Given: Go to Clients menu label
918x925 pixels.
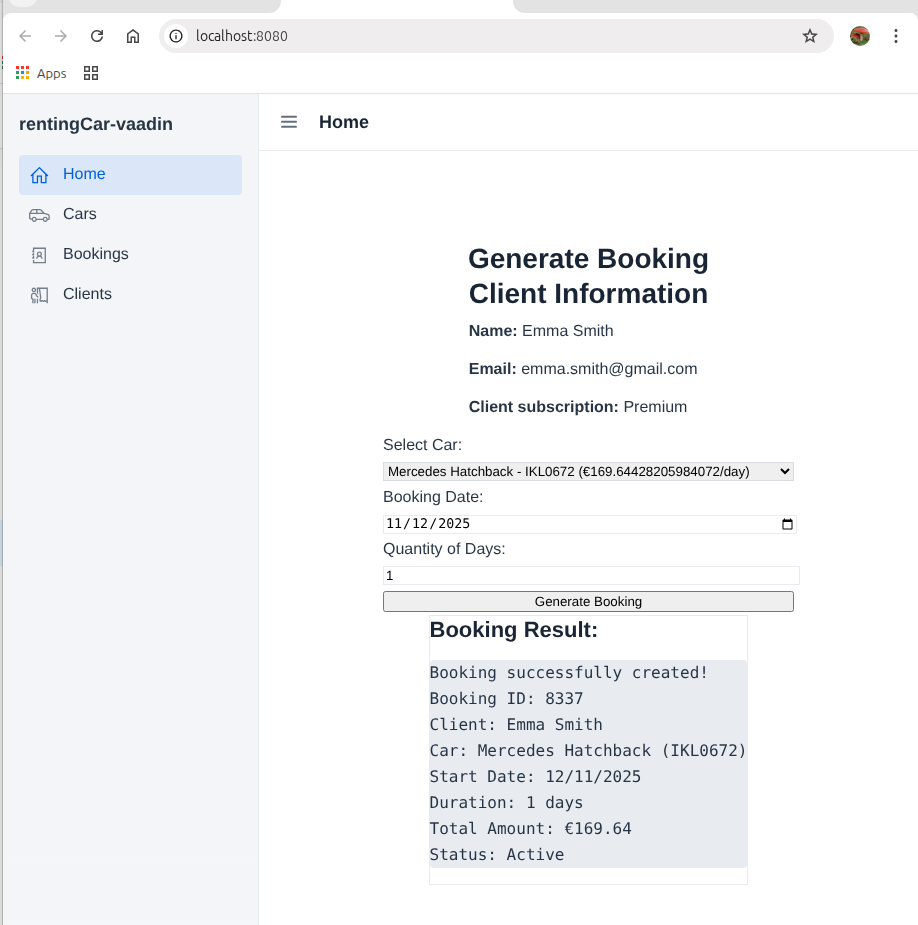Looking at the screenshot, I should click(x=87, y=294).
